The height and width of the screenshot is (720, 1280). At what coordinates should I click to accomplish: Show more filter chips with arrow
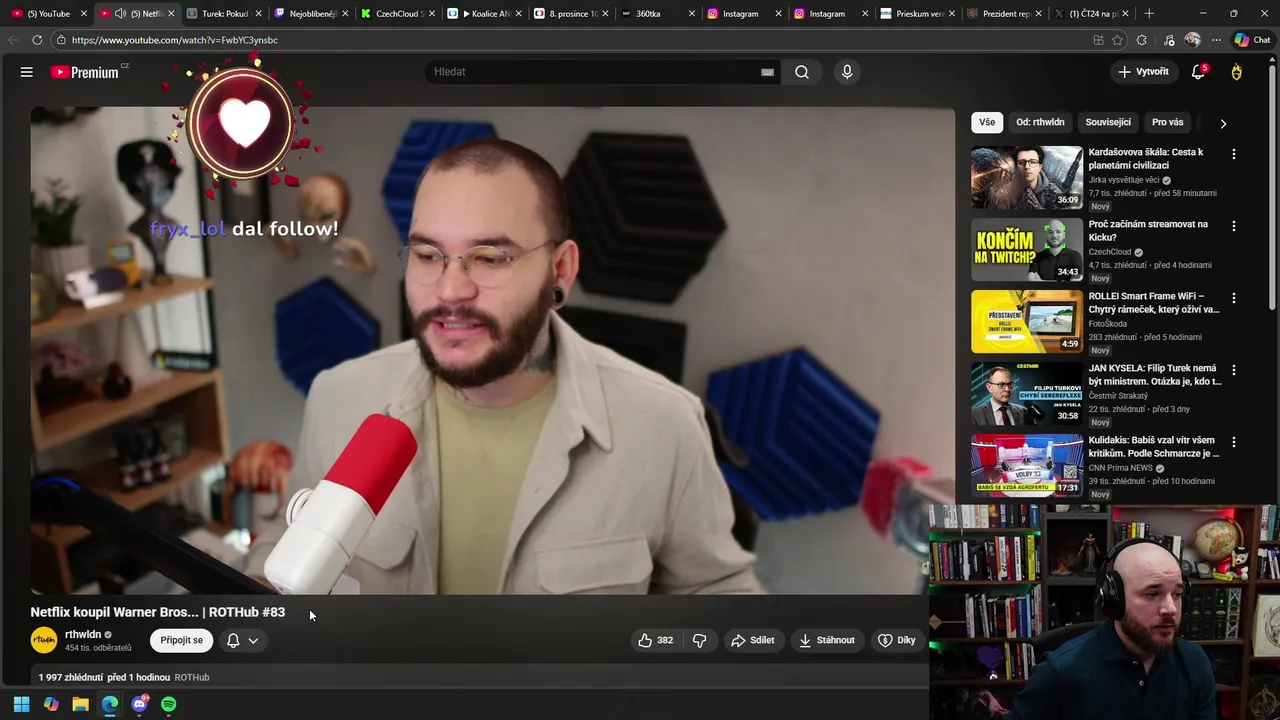click(1223, 123)
